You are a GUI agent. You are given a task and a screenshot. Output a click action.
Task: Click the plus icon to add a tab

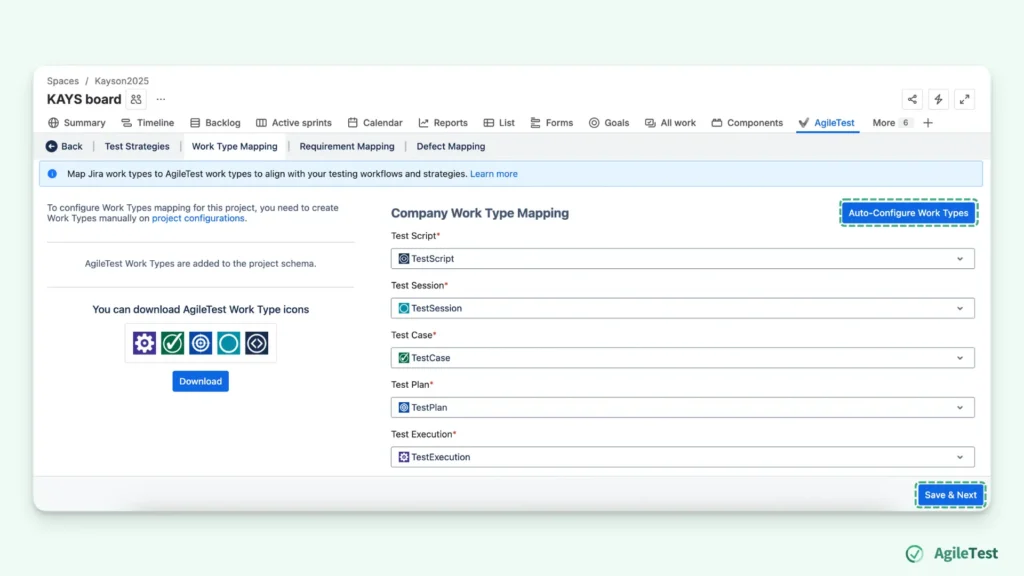pyautogui.click(x=928, y=123)
